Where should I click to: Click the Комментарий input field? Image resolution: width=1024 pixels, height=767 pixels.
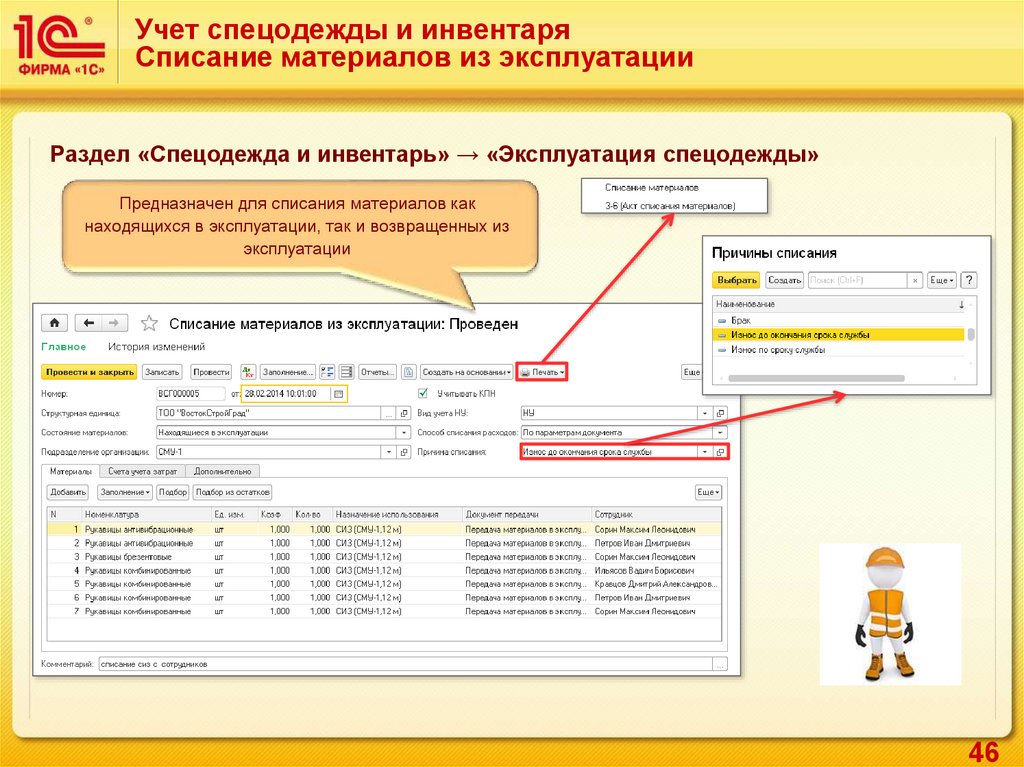402,663
